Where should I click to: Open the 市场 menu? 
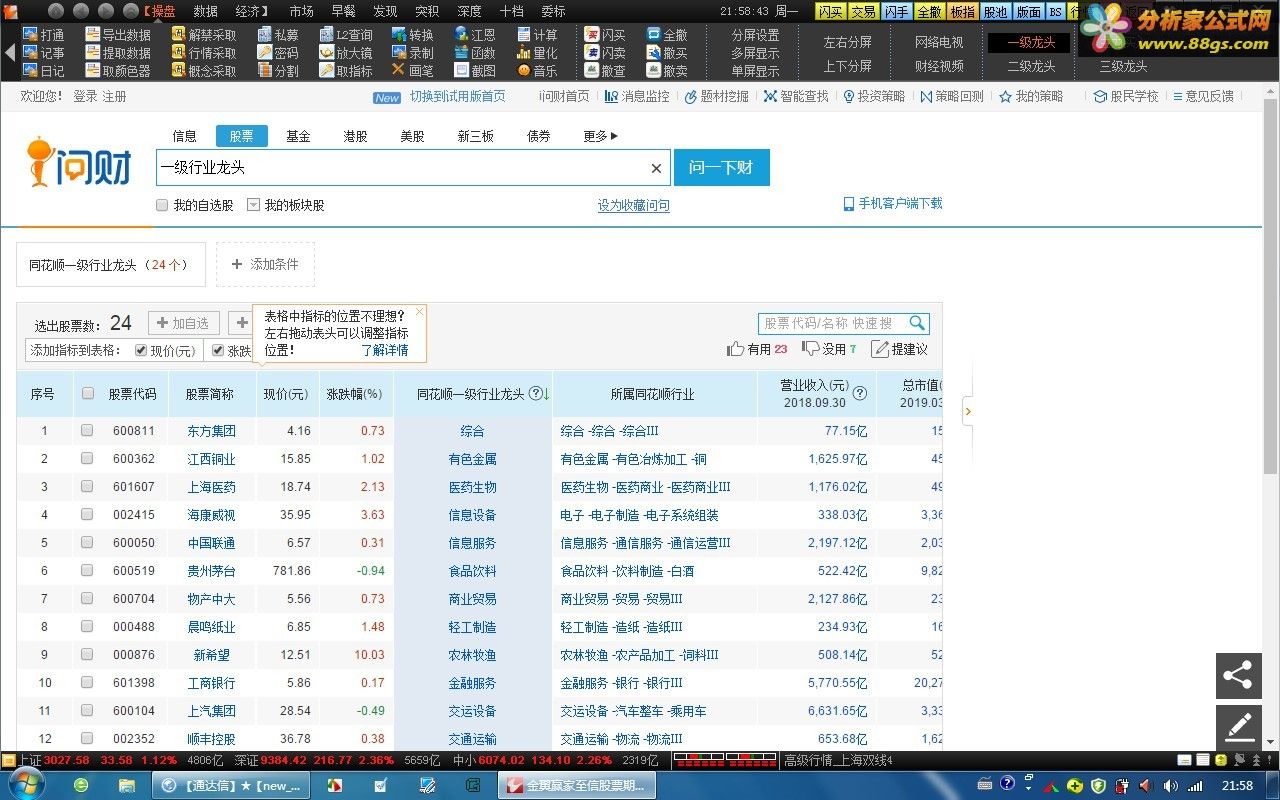pos(301,11)
